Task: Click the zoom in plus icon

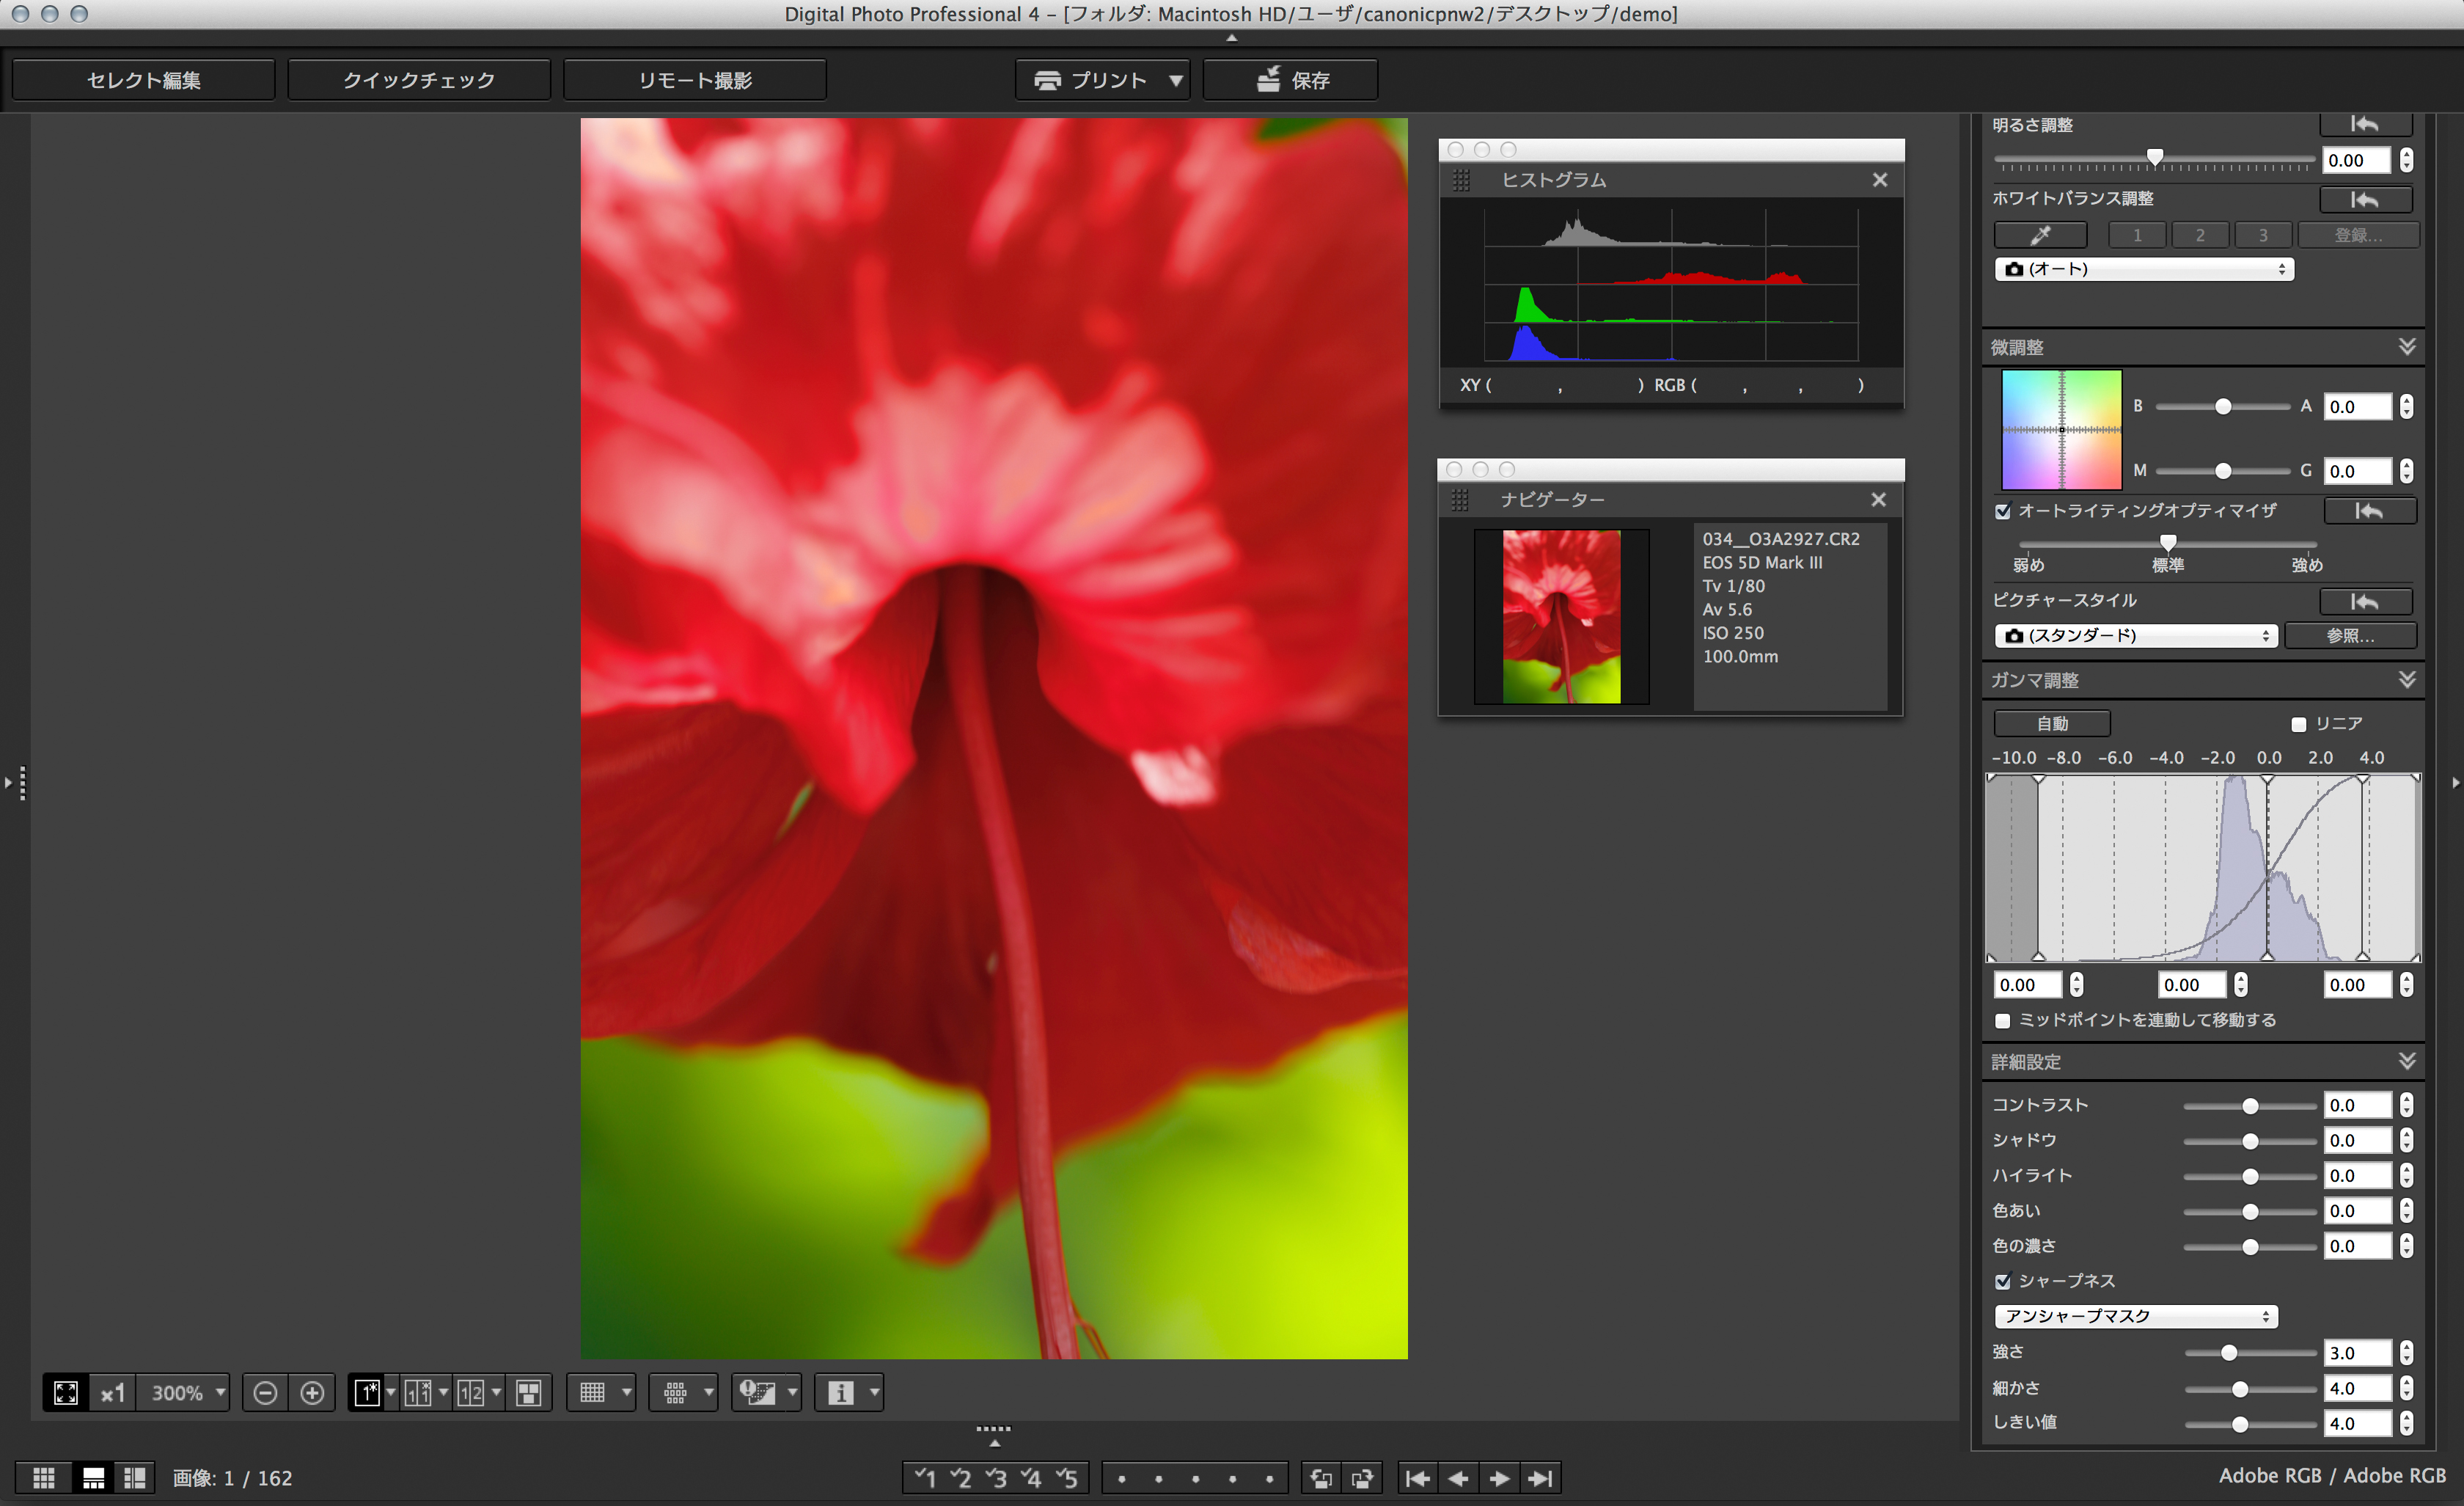Action: (x=312, y=1392)
